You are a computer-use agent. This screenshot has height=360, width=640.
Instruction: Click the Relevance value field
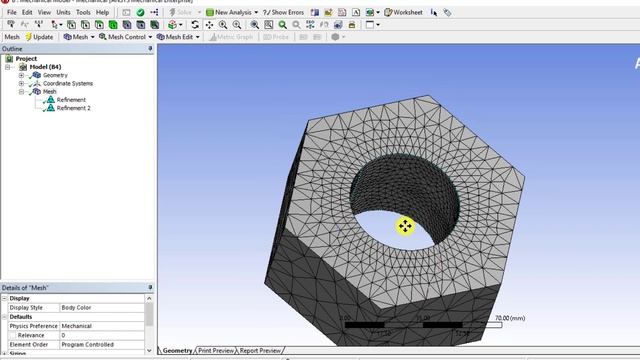(x=102, y=335)
